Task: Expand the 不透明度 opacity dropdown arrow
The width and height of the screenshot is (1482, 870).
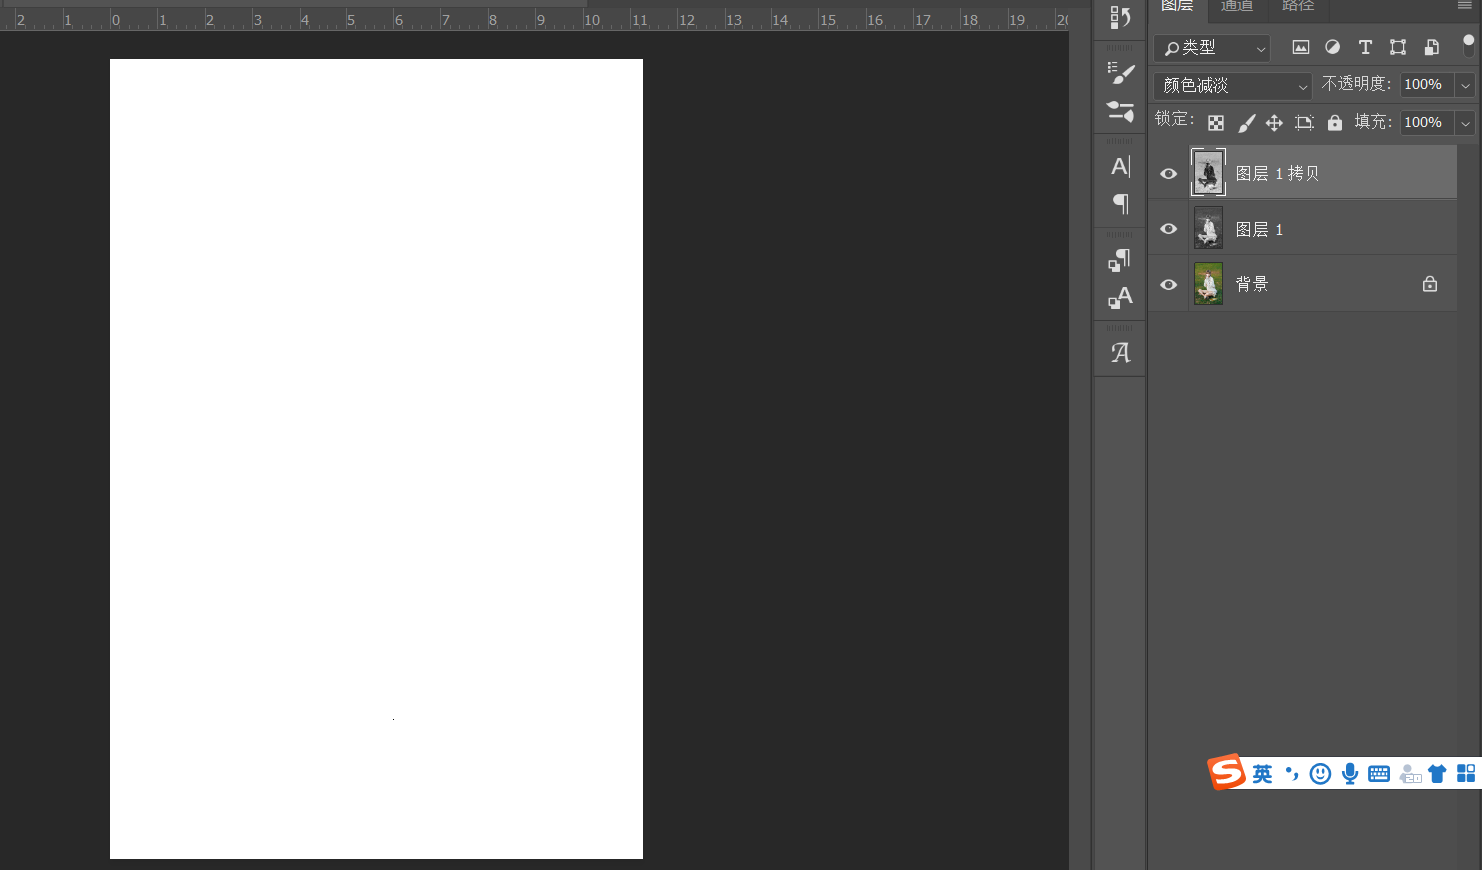Action: (1465, 85)
